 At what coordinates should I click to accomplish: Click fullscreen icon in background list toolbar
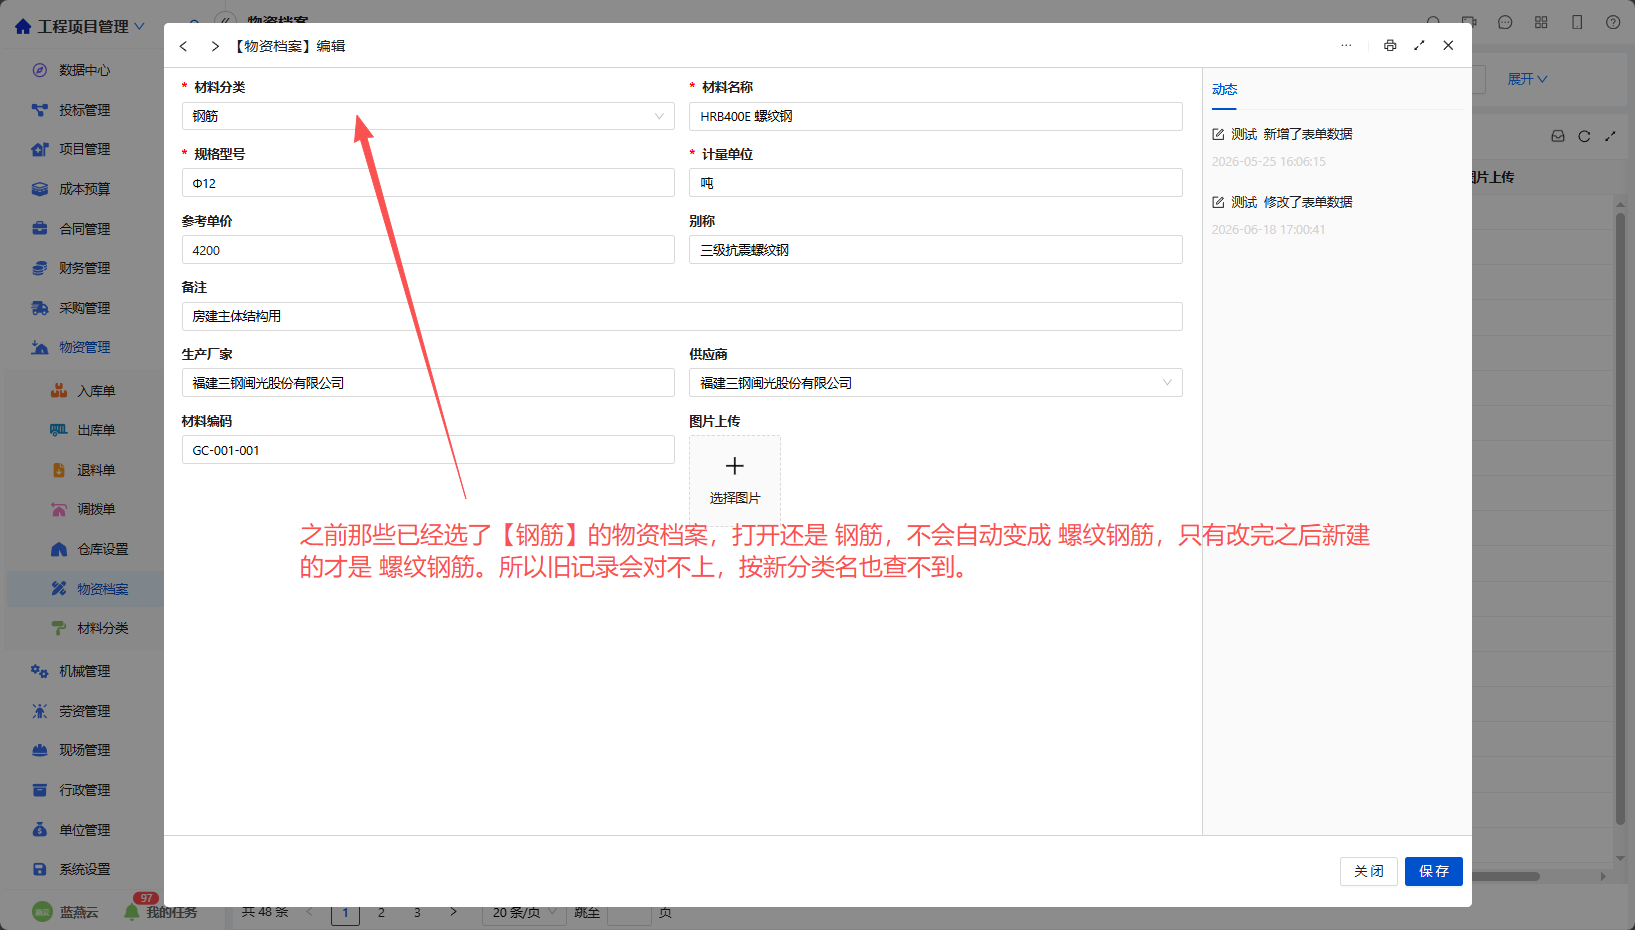[1610, 136]
